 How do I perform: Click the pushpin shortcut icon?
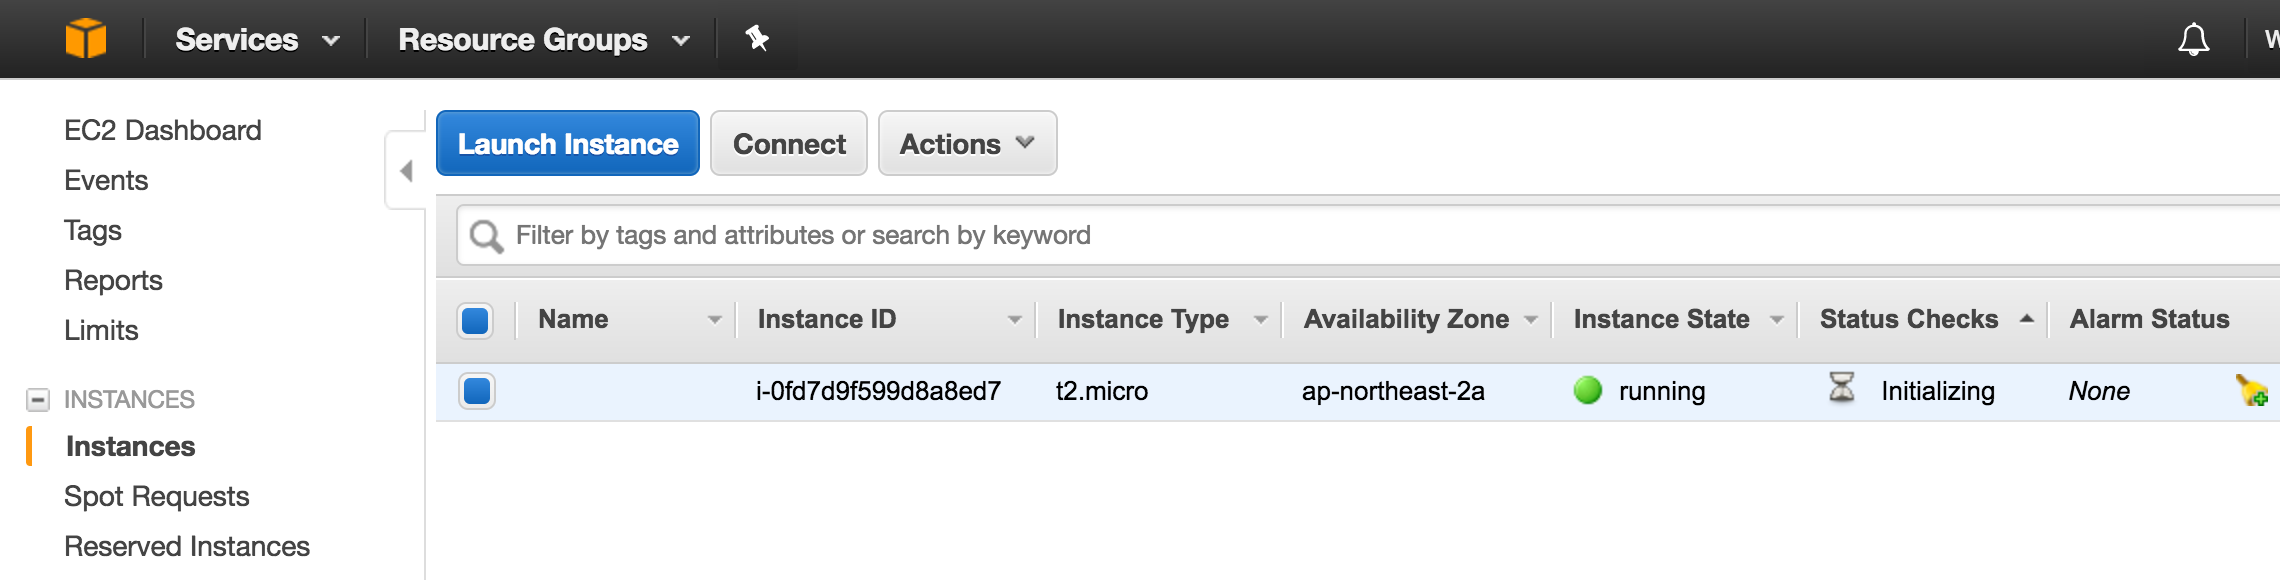coord(757,39)
